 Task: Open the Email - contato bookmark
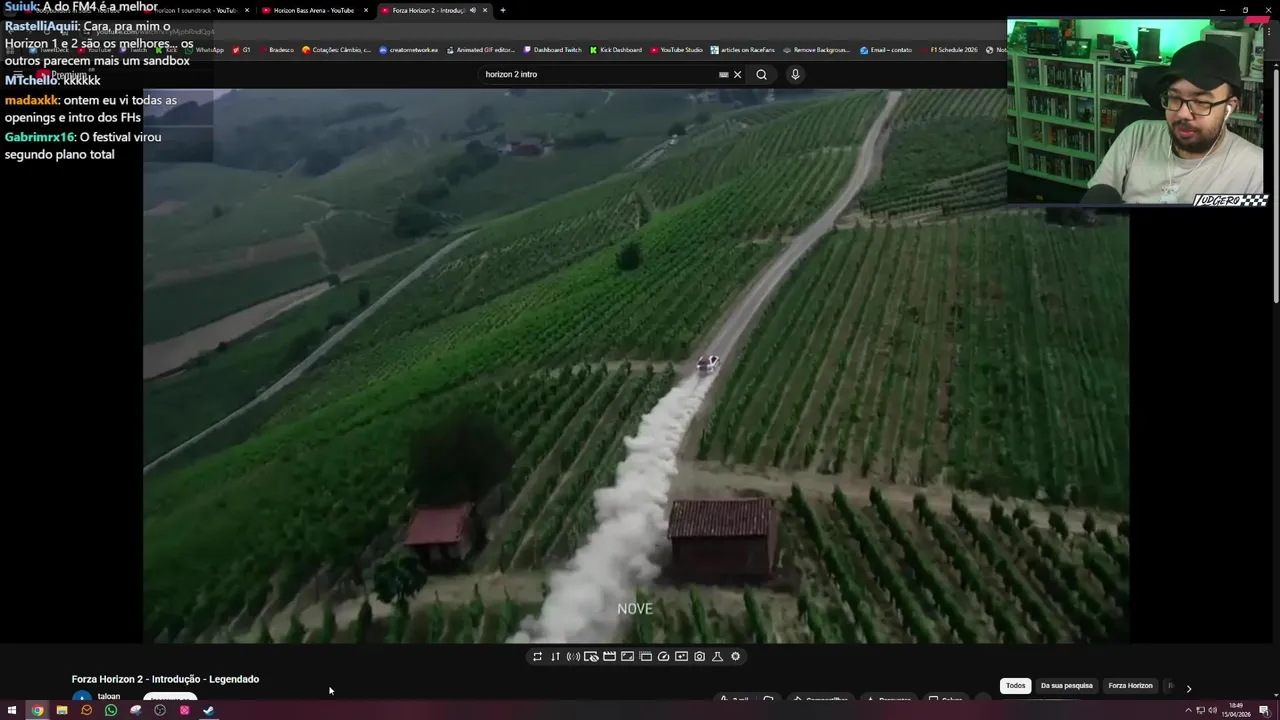click(886, 50)
